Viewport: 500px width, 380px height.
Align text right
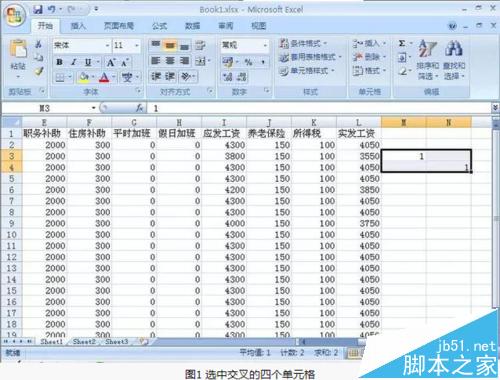point(184,61)
